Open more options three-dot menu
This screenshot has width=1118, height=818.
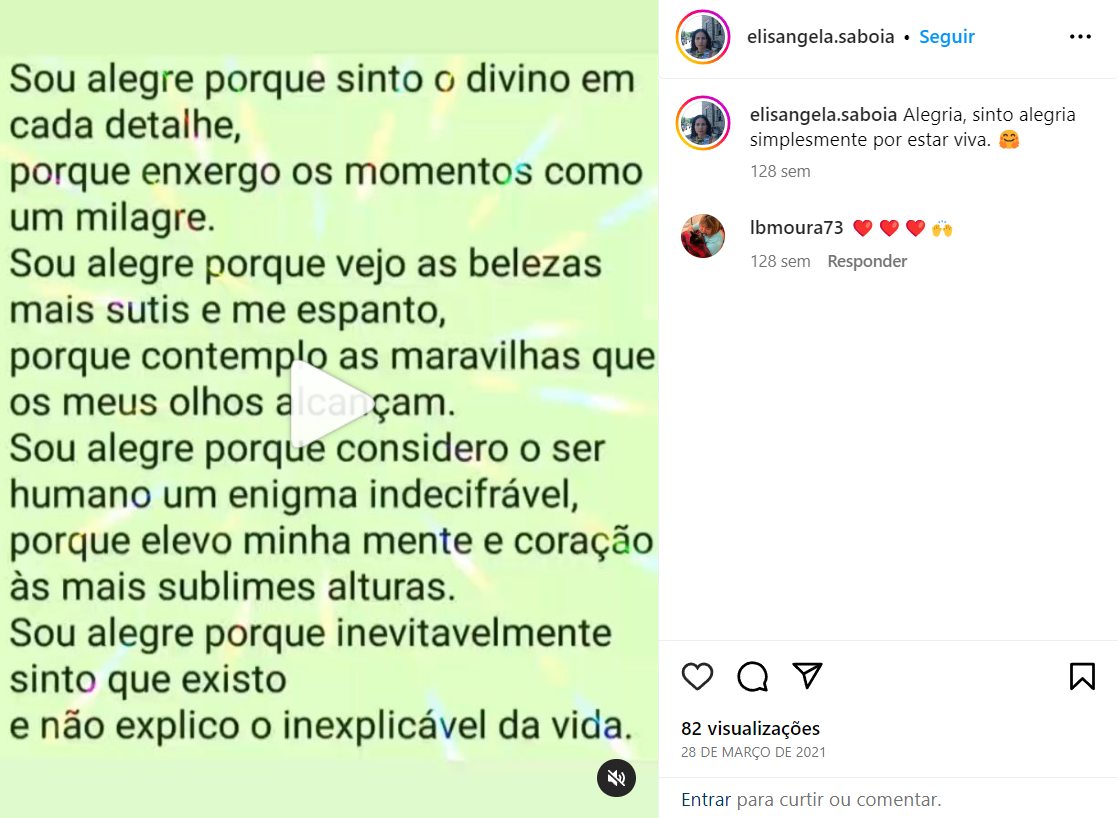[1080, 36]
